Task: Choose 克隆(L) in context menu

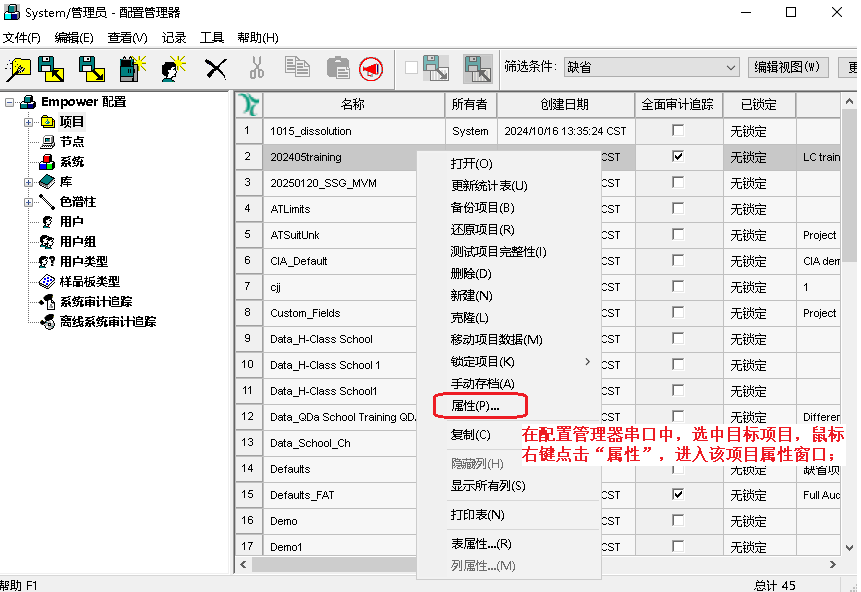Action: pyautogui.click(x=469, y=317)
